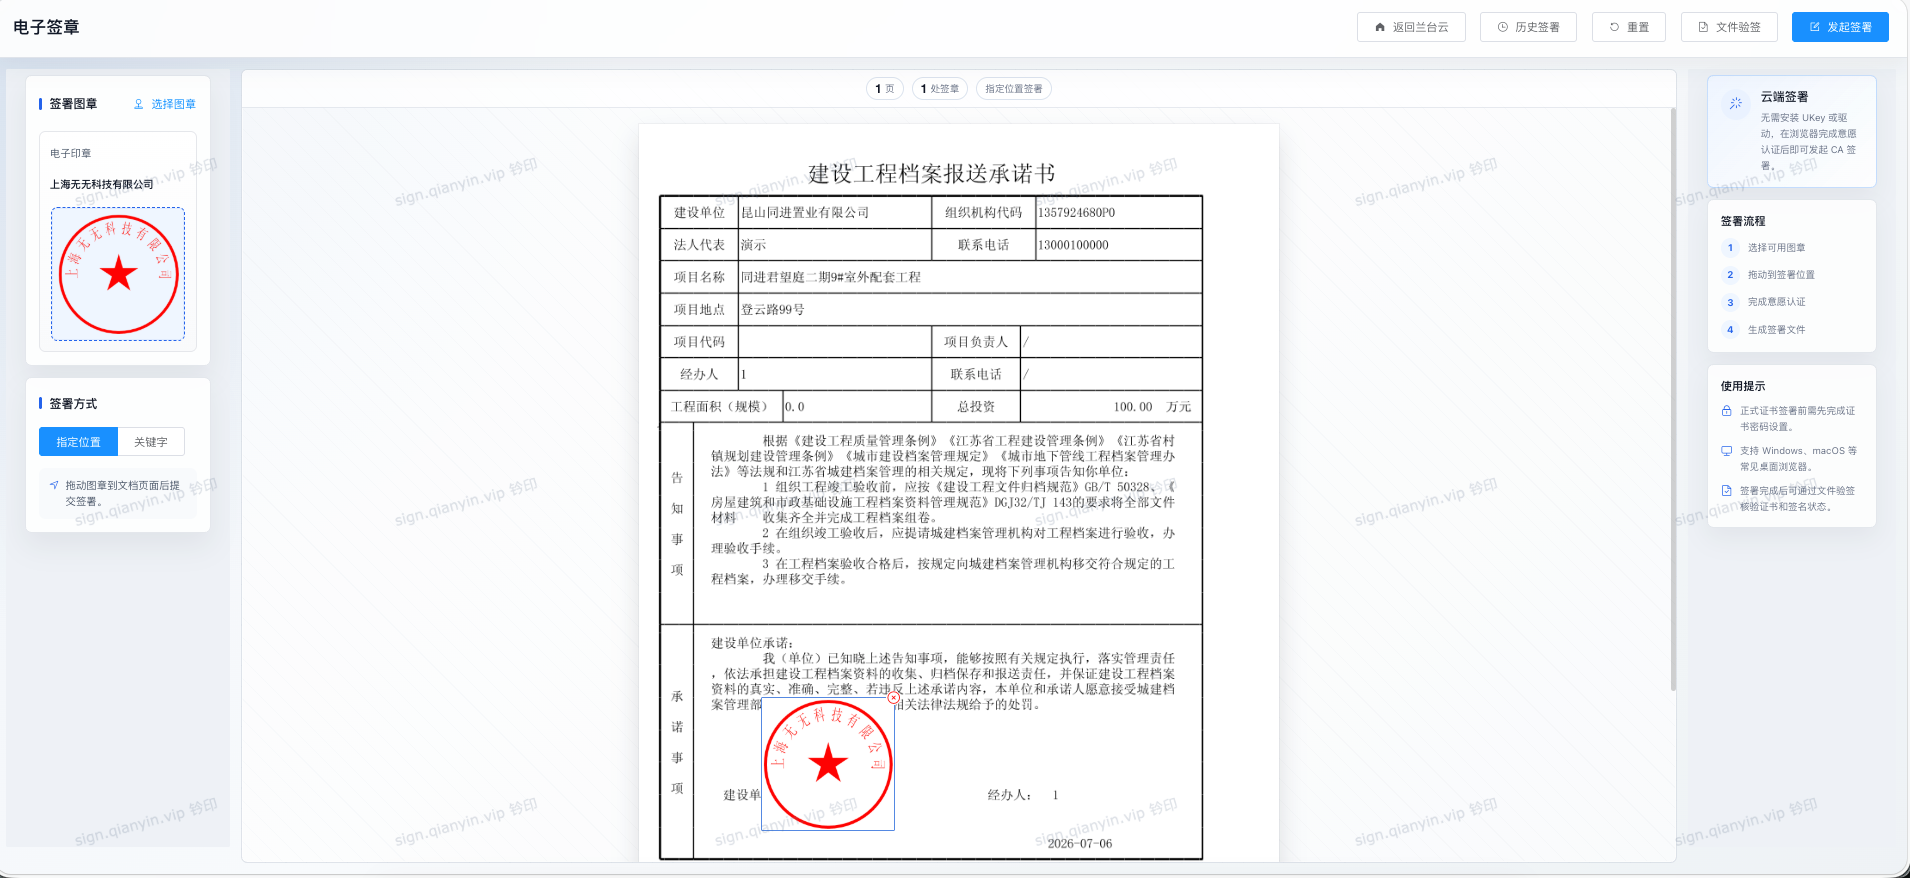Click the lock icon in 使用提示
This screenshot has height=878, width=1910.
point(1726,411)
